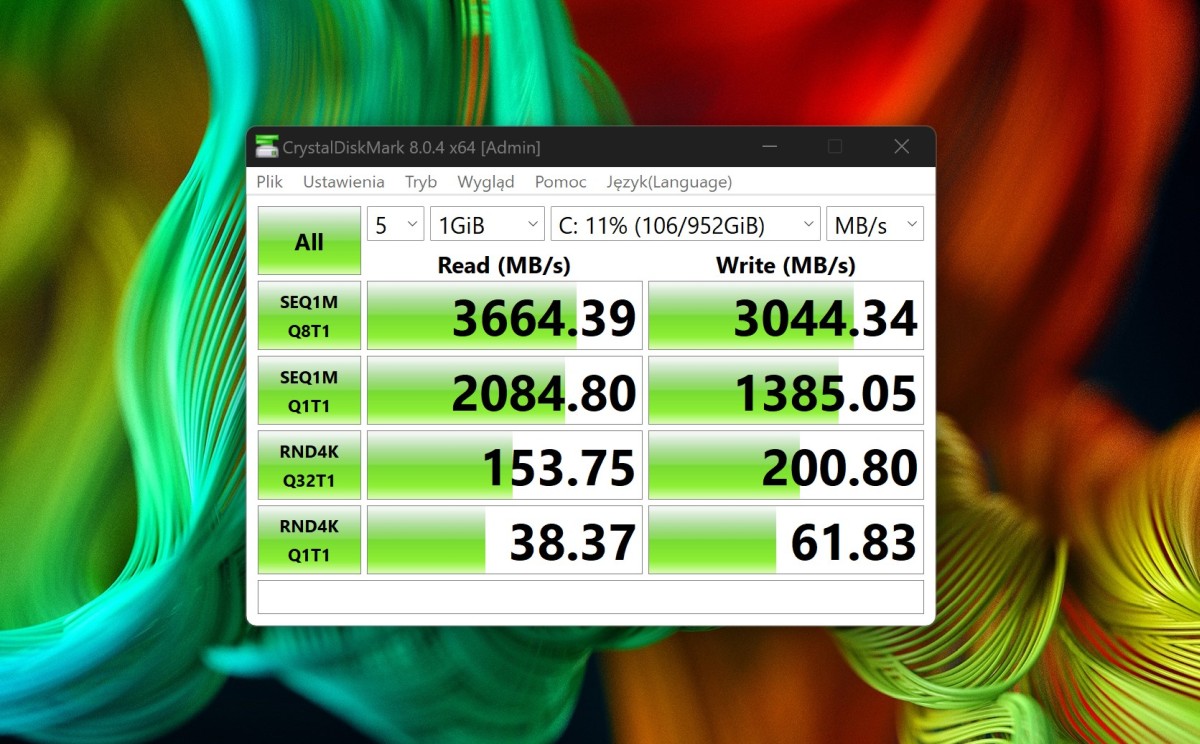Launch the RND4K Q1T1 benchmark
Screen dimensions: 1200x744
coord(309,540)
